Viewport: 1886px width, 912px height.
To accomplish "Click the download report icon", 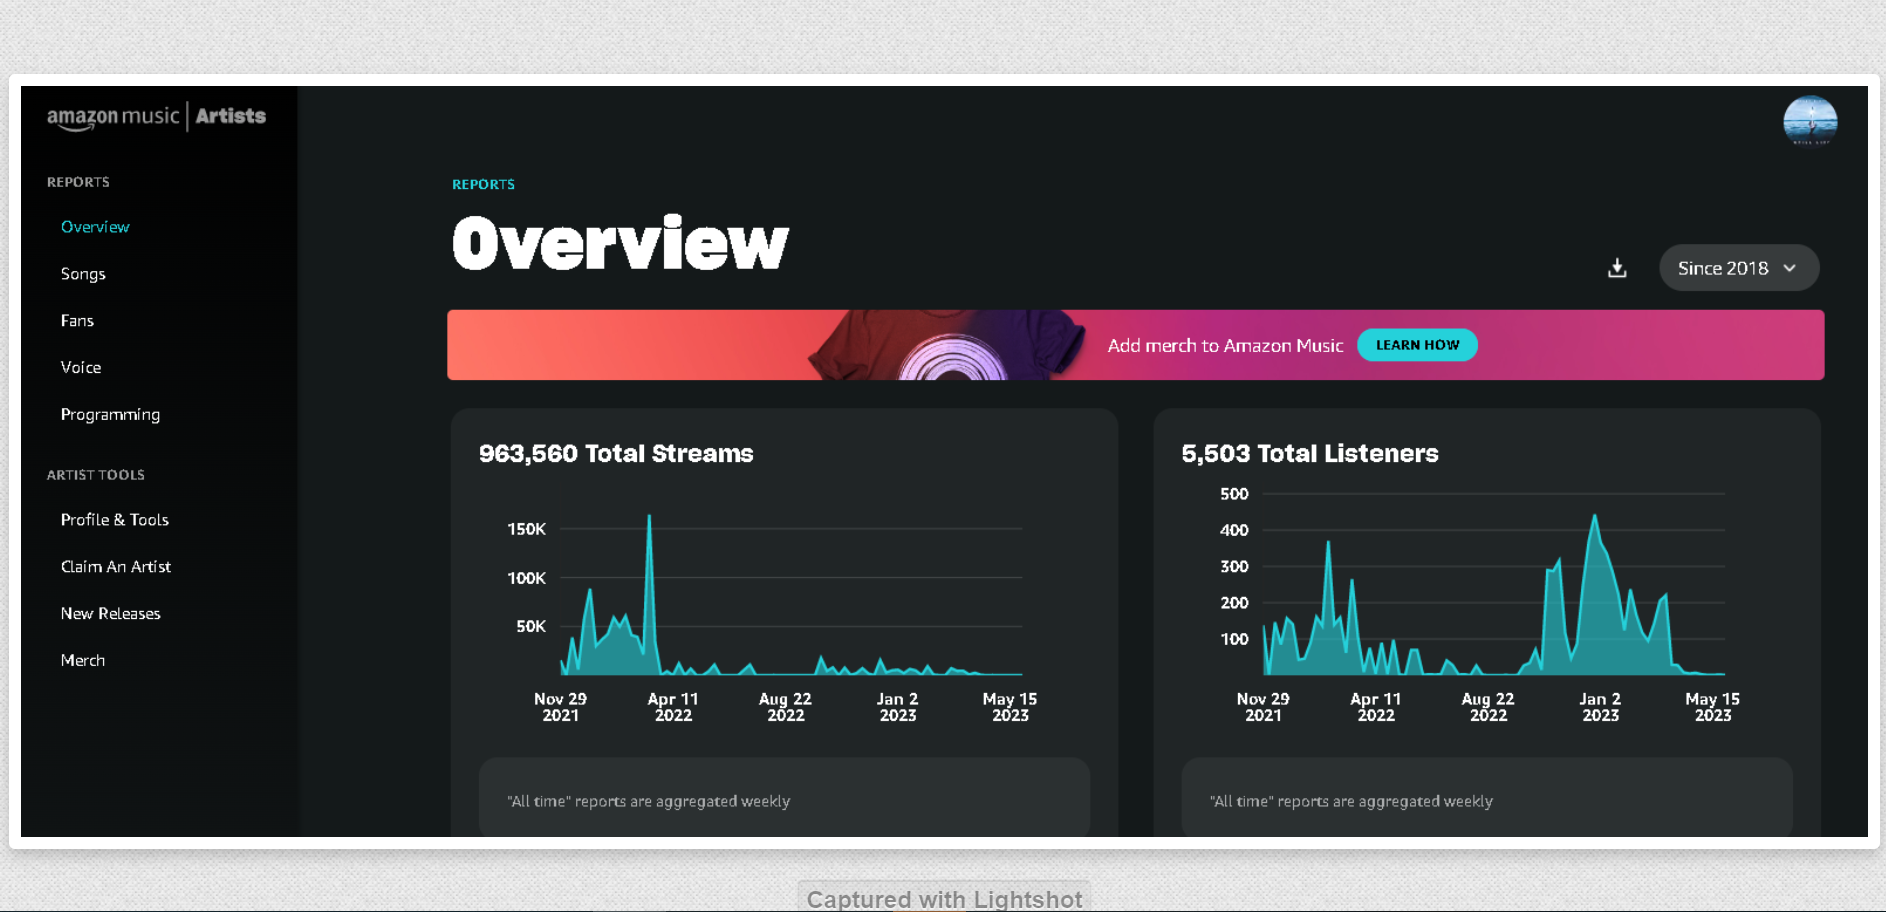I will (x=1617, y=268).
